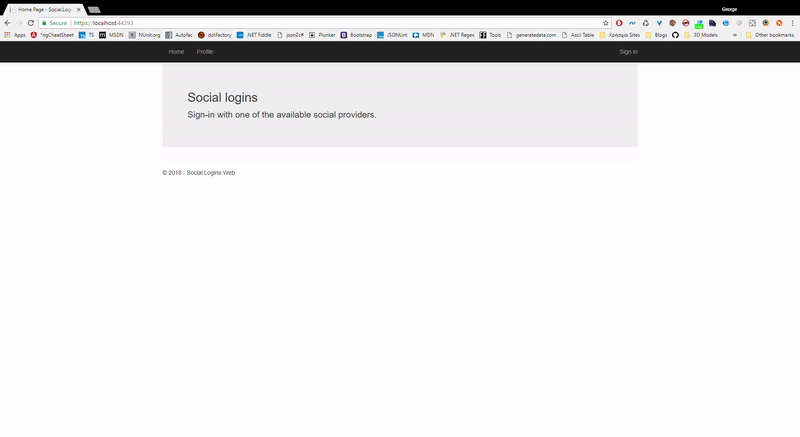Open the red Opera-style extension icon
This screenshot has height=437, width=800.
619,23
